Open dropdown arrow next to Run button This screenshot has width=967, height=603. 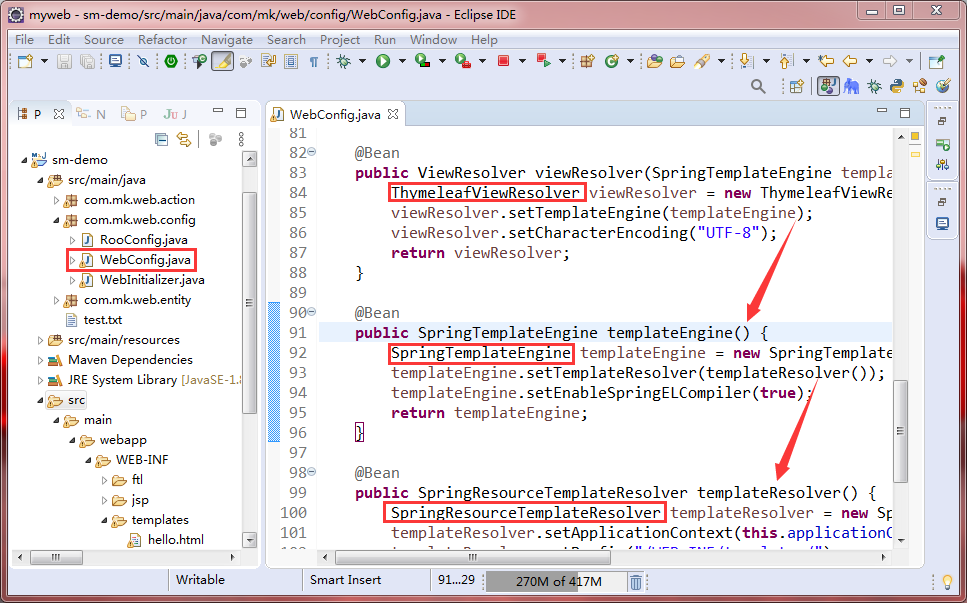(402, 61)
